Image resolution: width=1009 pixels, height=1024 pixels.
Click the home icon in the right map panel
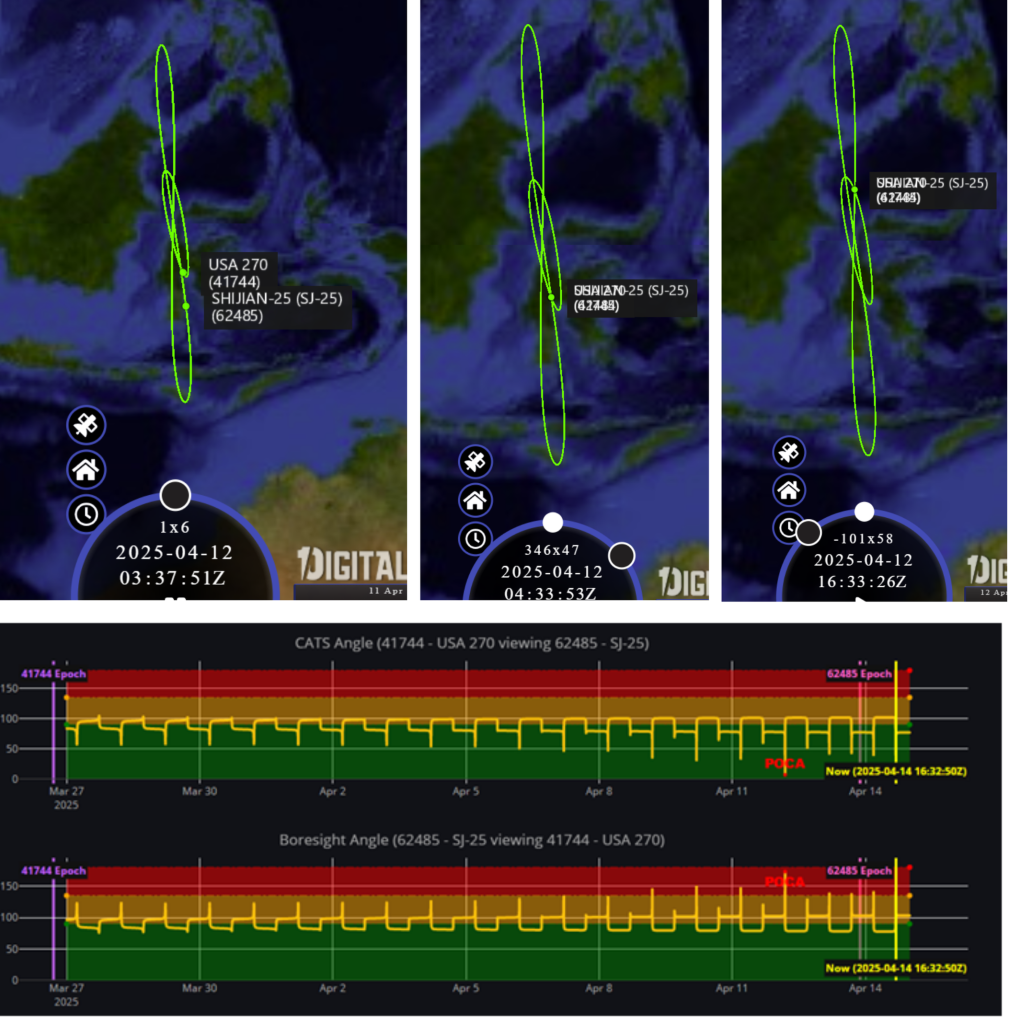pyautogui.click(x=789, y=490)
